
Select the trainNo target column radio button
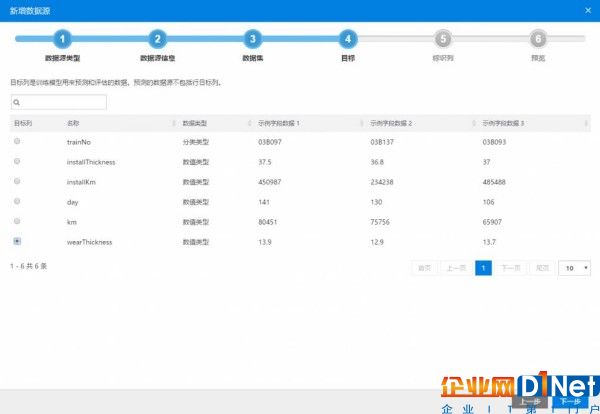[x=17, y=141]
